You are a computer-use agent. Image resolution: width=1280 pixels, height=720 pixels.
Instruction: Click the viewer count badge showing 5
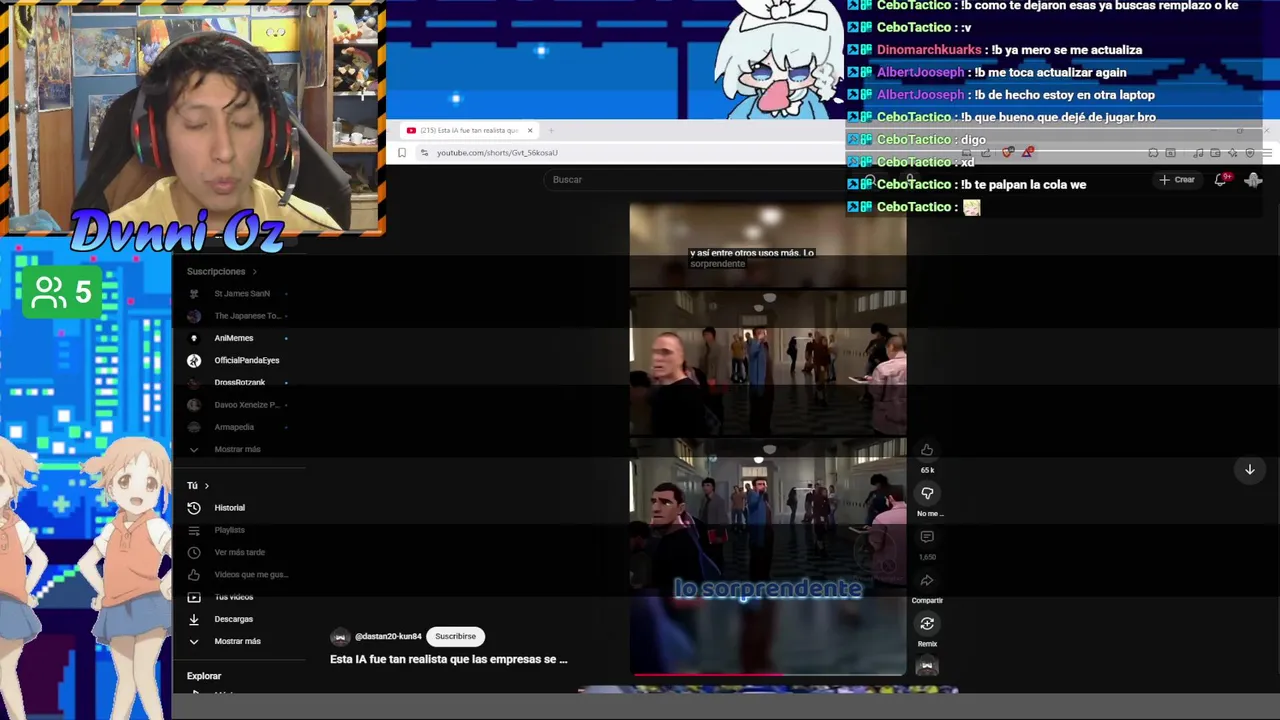[61, 292]
